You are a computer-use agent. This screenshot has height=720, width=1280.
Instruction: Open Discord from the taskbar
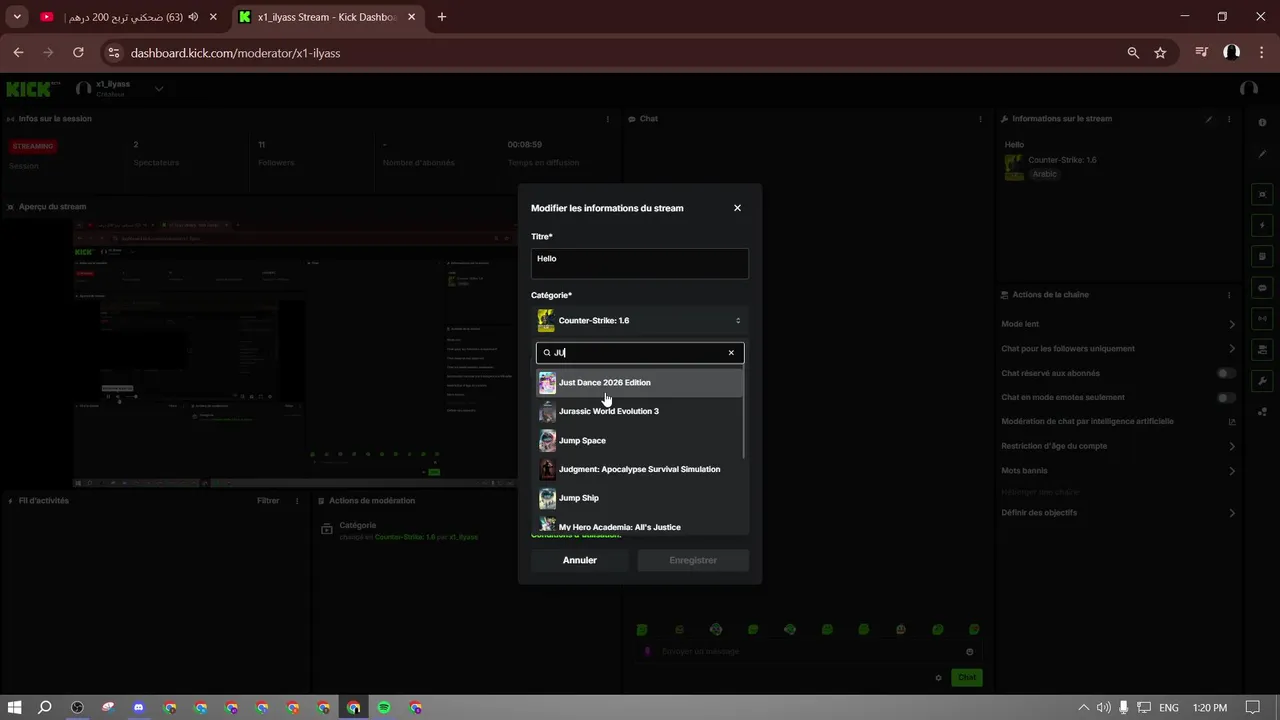point(139,707)
